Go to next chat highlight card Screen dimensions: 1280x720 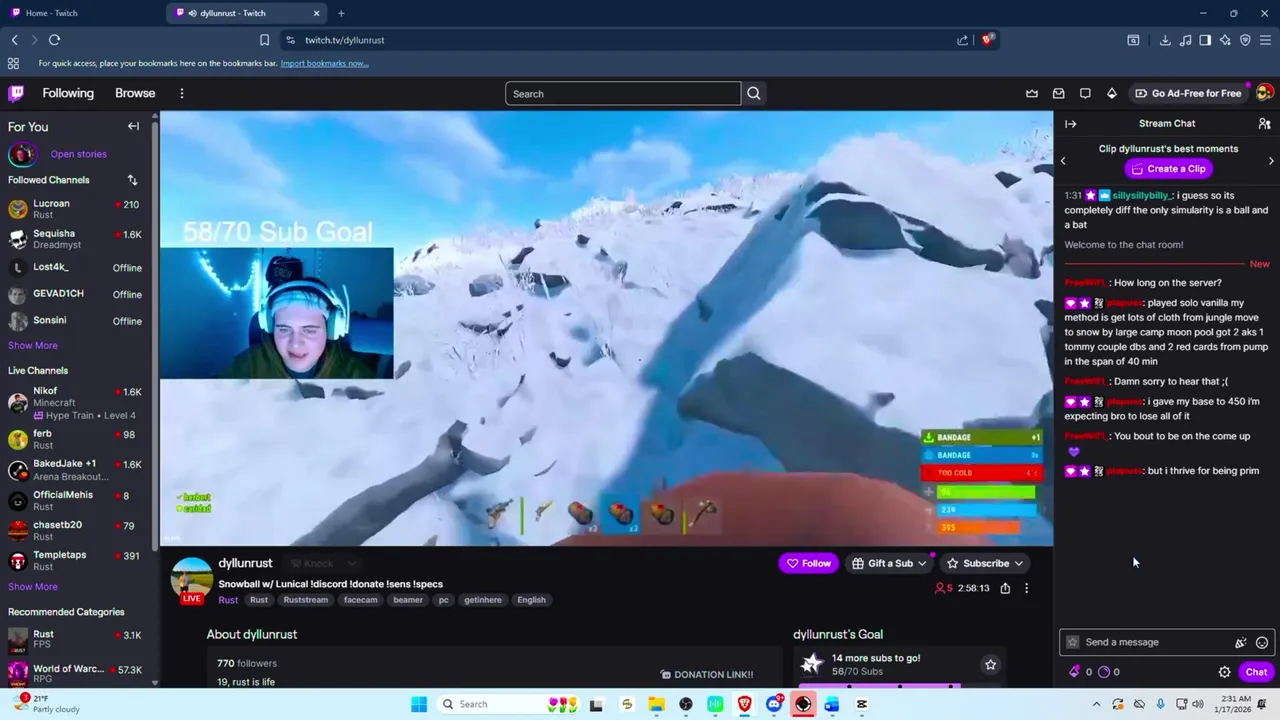point(1271,160)
